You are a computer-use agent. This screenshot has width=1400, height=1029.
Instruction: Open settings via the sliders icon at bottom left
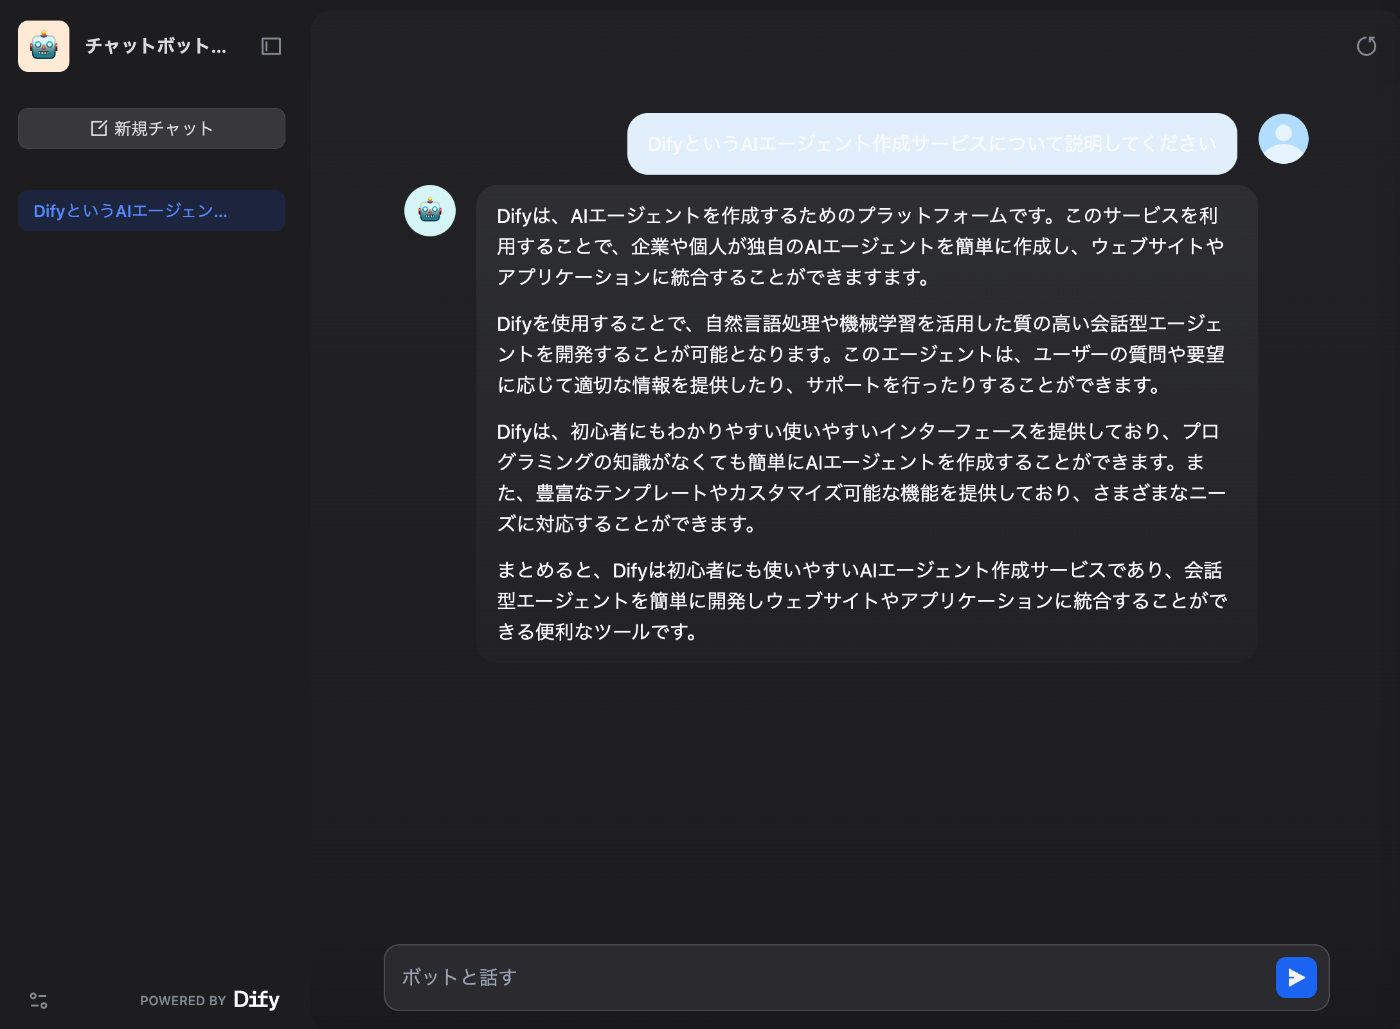pos(39,1000)
